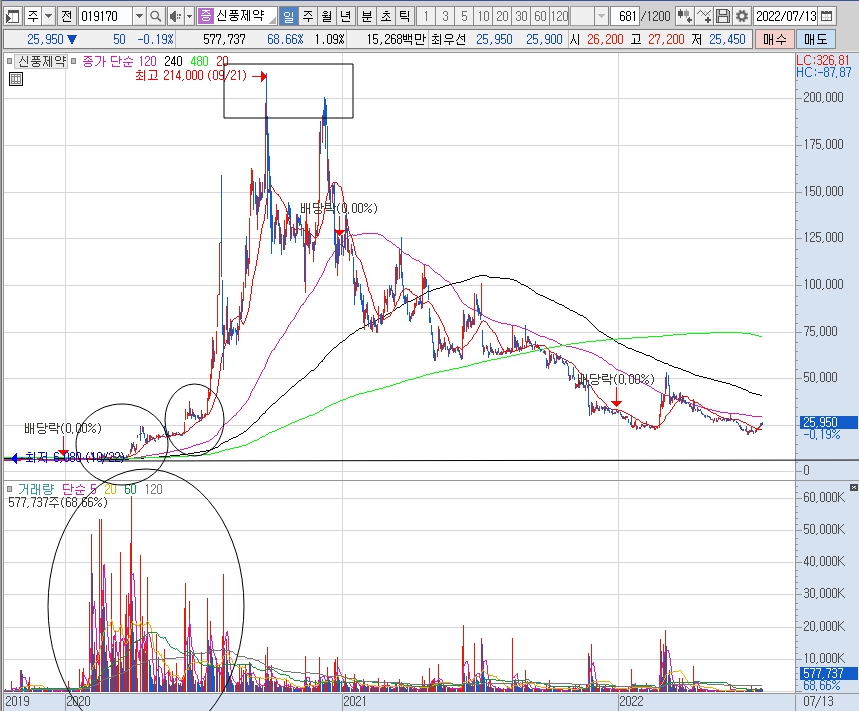
Task: Select the 분 minute chart period
Action: tap(366, 16)
